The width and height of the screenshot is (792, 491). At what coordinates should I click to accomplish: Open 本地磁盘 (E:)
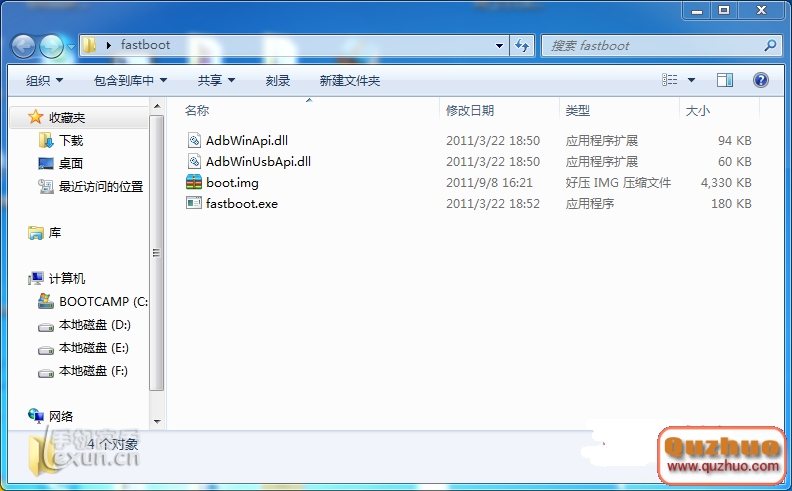tap(93, 348)
